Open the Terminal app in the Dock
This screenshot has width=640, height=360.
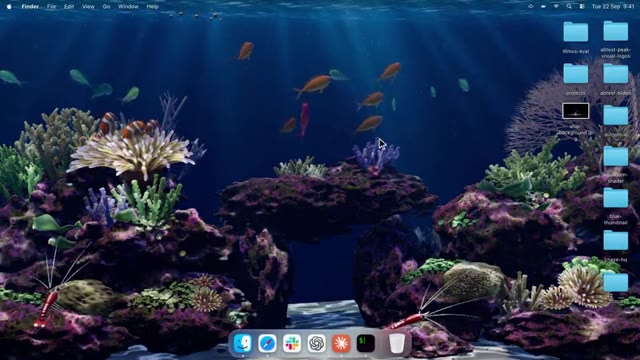point(366,343)
